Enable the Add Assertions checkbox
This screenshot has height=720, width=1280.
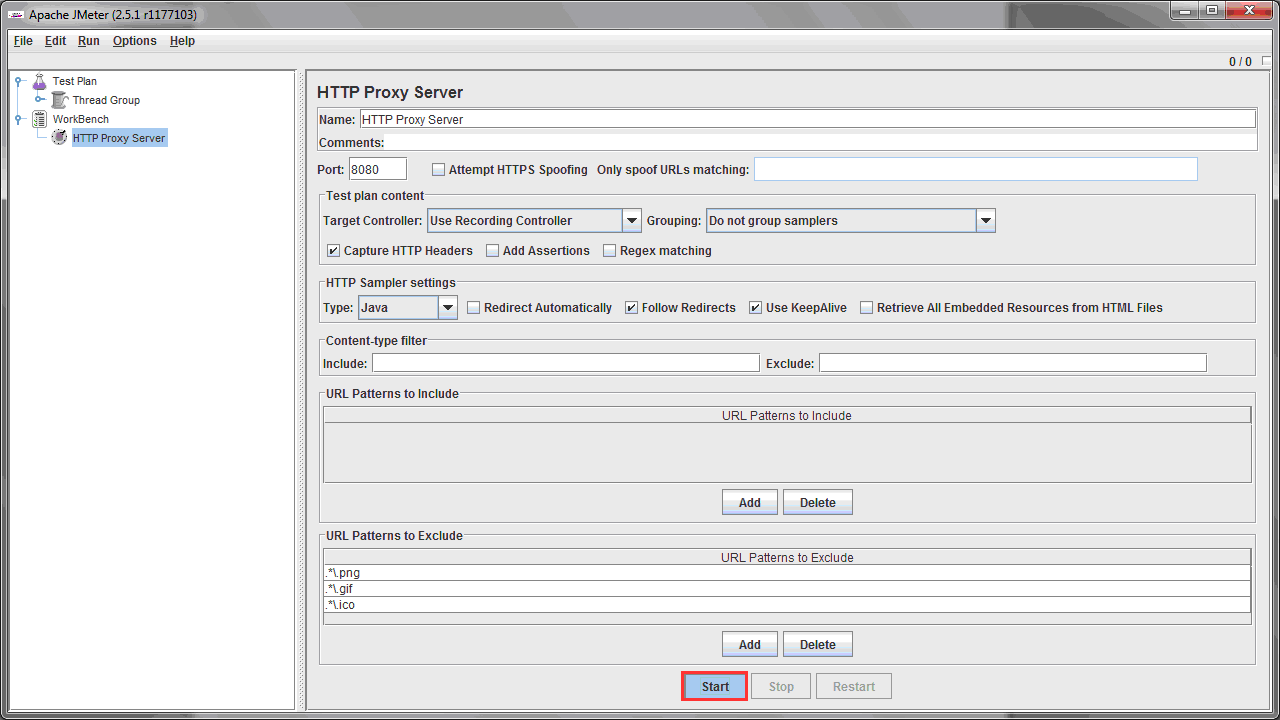click(492, 251)
